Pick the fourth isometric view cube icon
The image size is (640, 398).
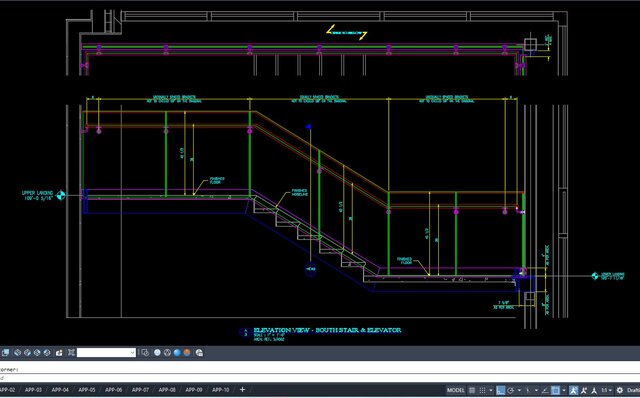[x=47, y=353]
